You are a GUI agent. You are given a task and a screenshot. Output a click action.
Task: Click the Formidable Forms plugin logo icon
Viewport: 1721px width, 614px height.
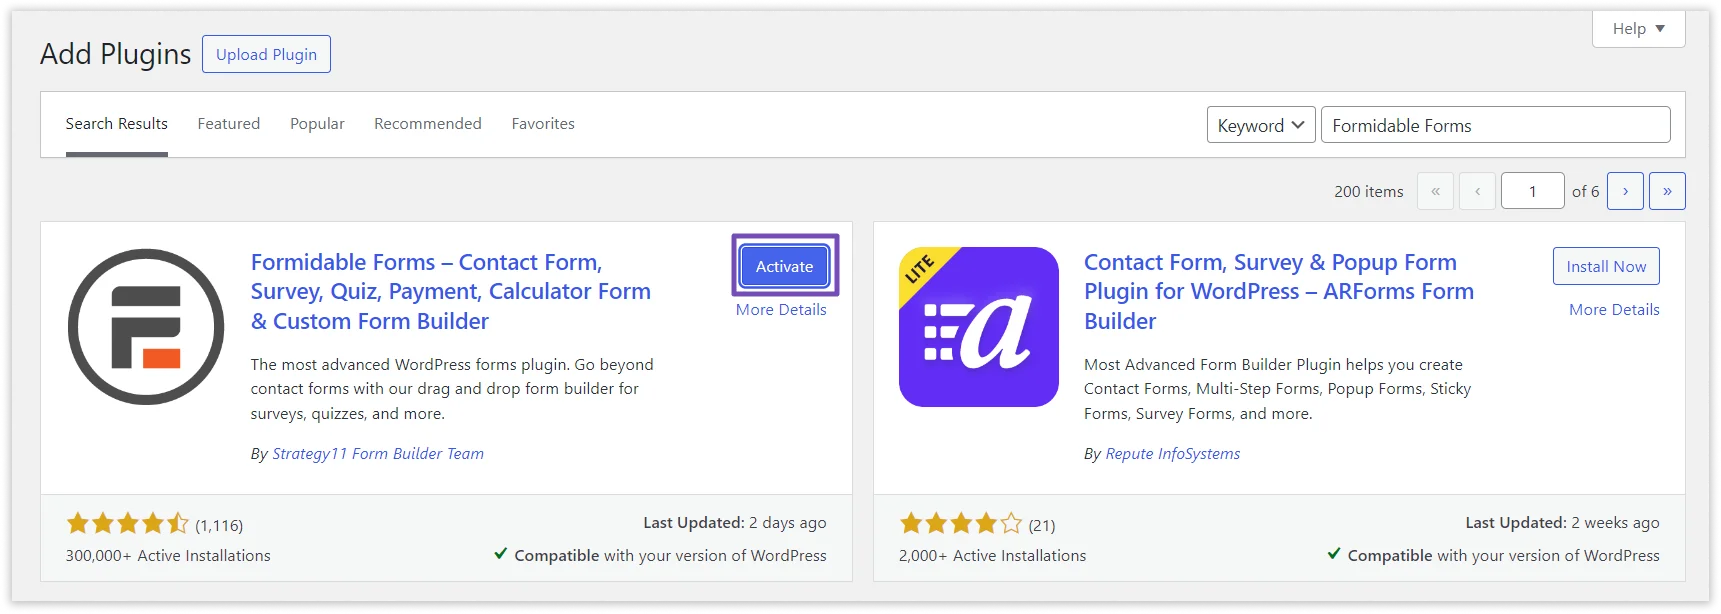[146, 327]
